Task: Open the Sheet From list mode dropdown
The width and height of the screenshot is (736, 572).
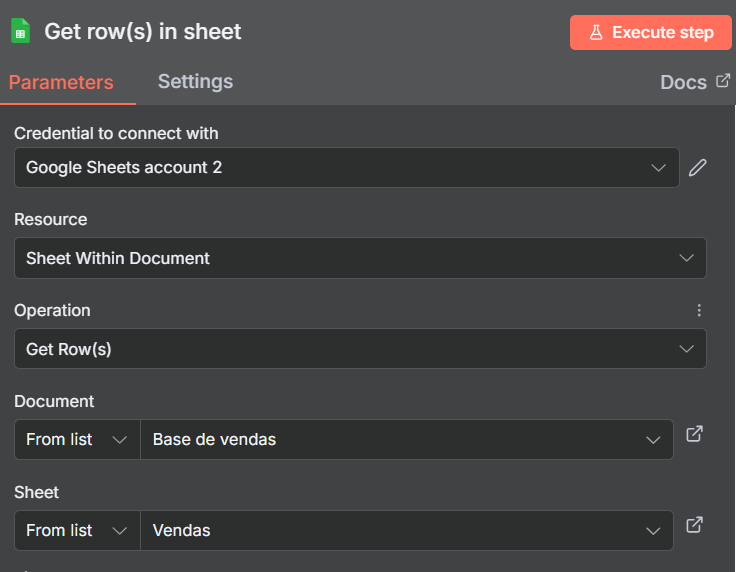Action: (x=77, y=531)
